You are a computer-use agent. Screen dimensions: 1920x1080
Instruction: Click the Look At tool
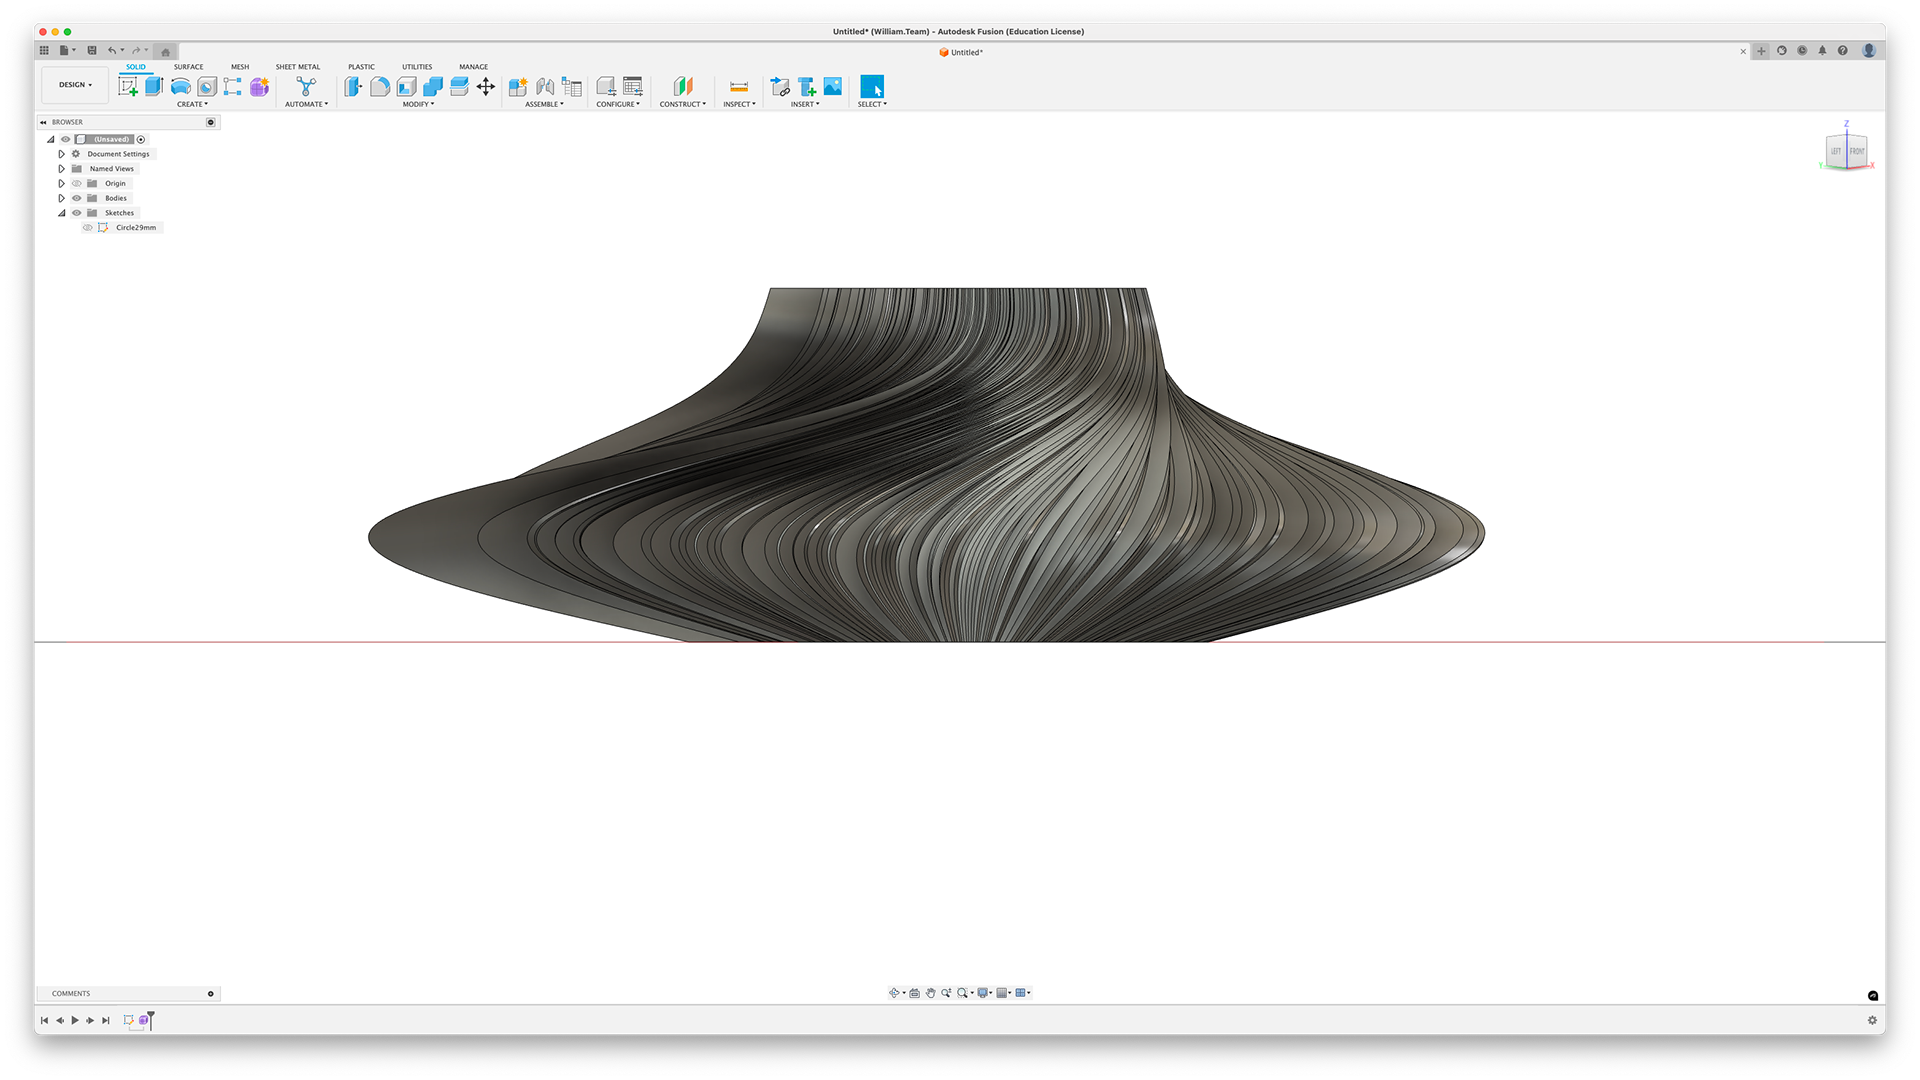pos(914,993)
